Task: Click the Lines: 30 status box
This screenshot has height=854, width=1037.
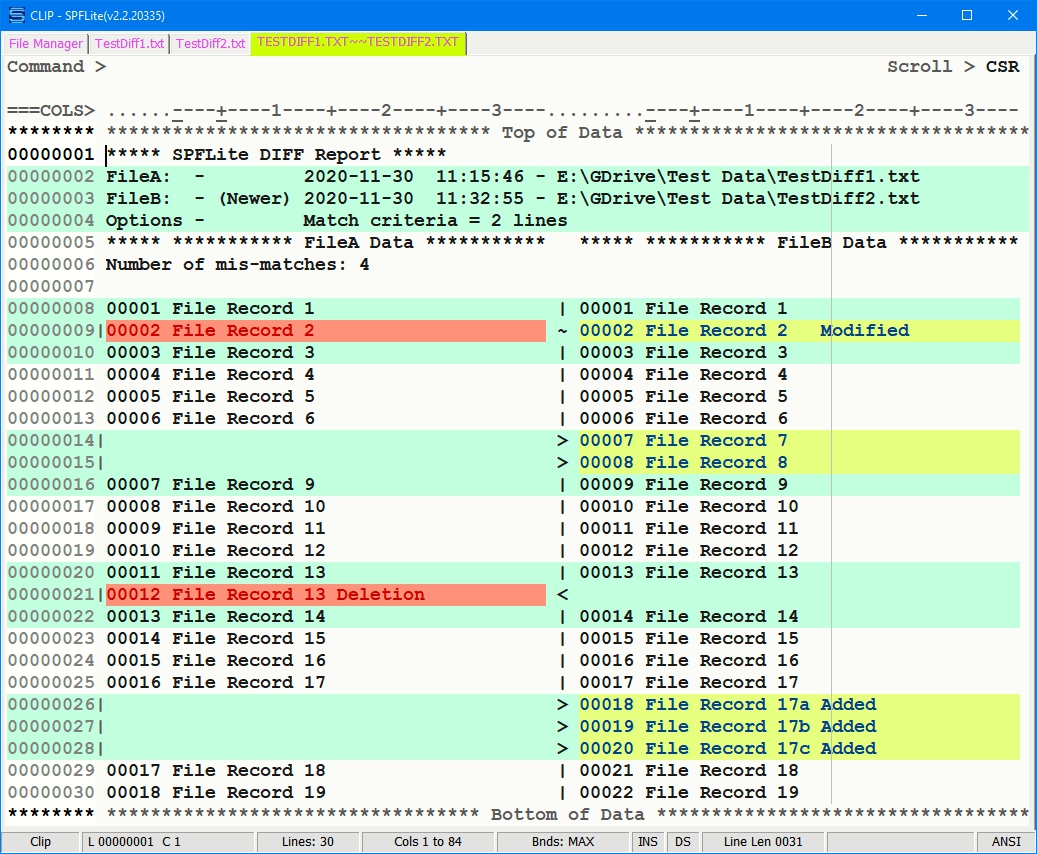Action: click(x=308, y=842)
